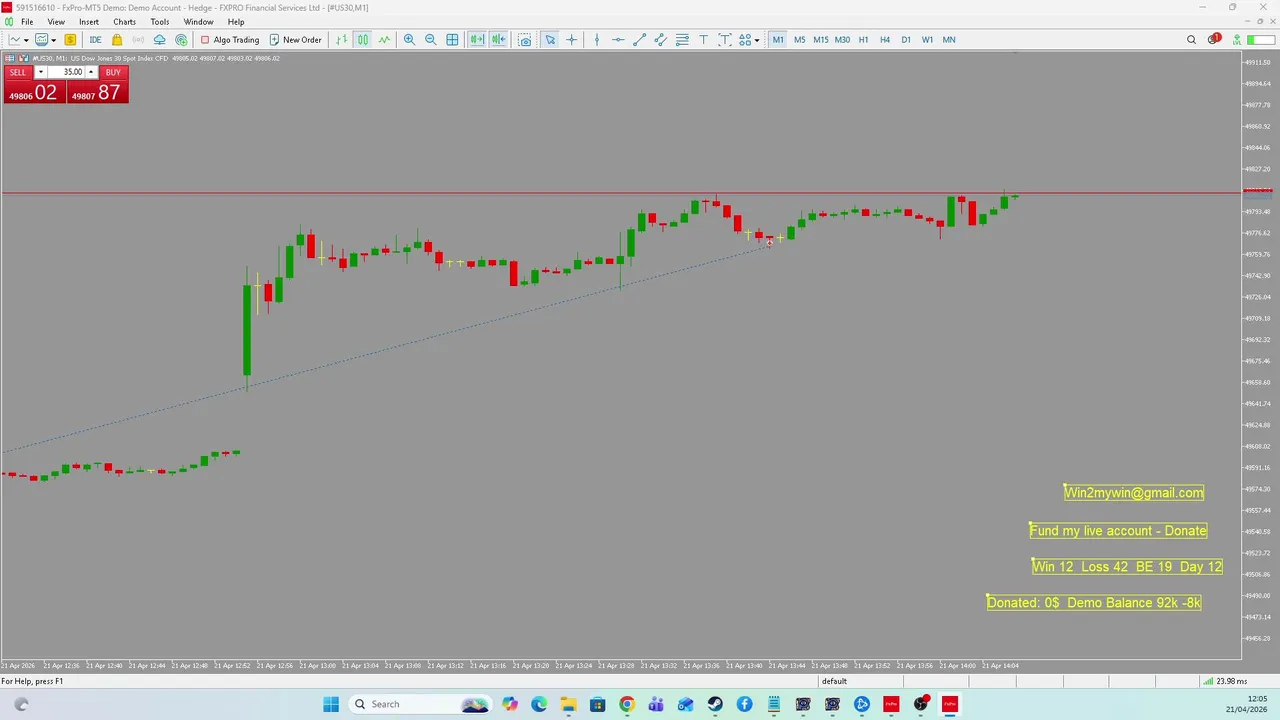Image resolution: width=1280 pixels, height=720 pixels.
Task: Select the D1 timeframe
Action: click(906, 40)
